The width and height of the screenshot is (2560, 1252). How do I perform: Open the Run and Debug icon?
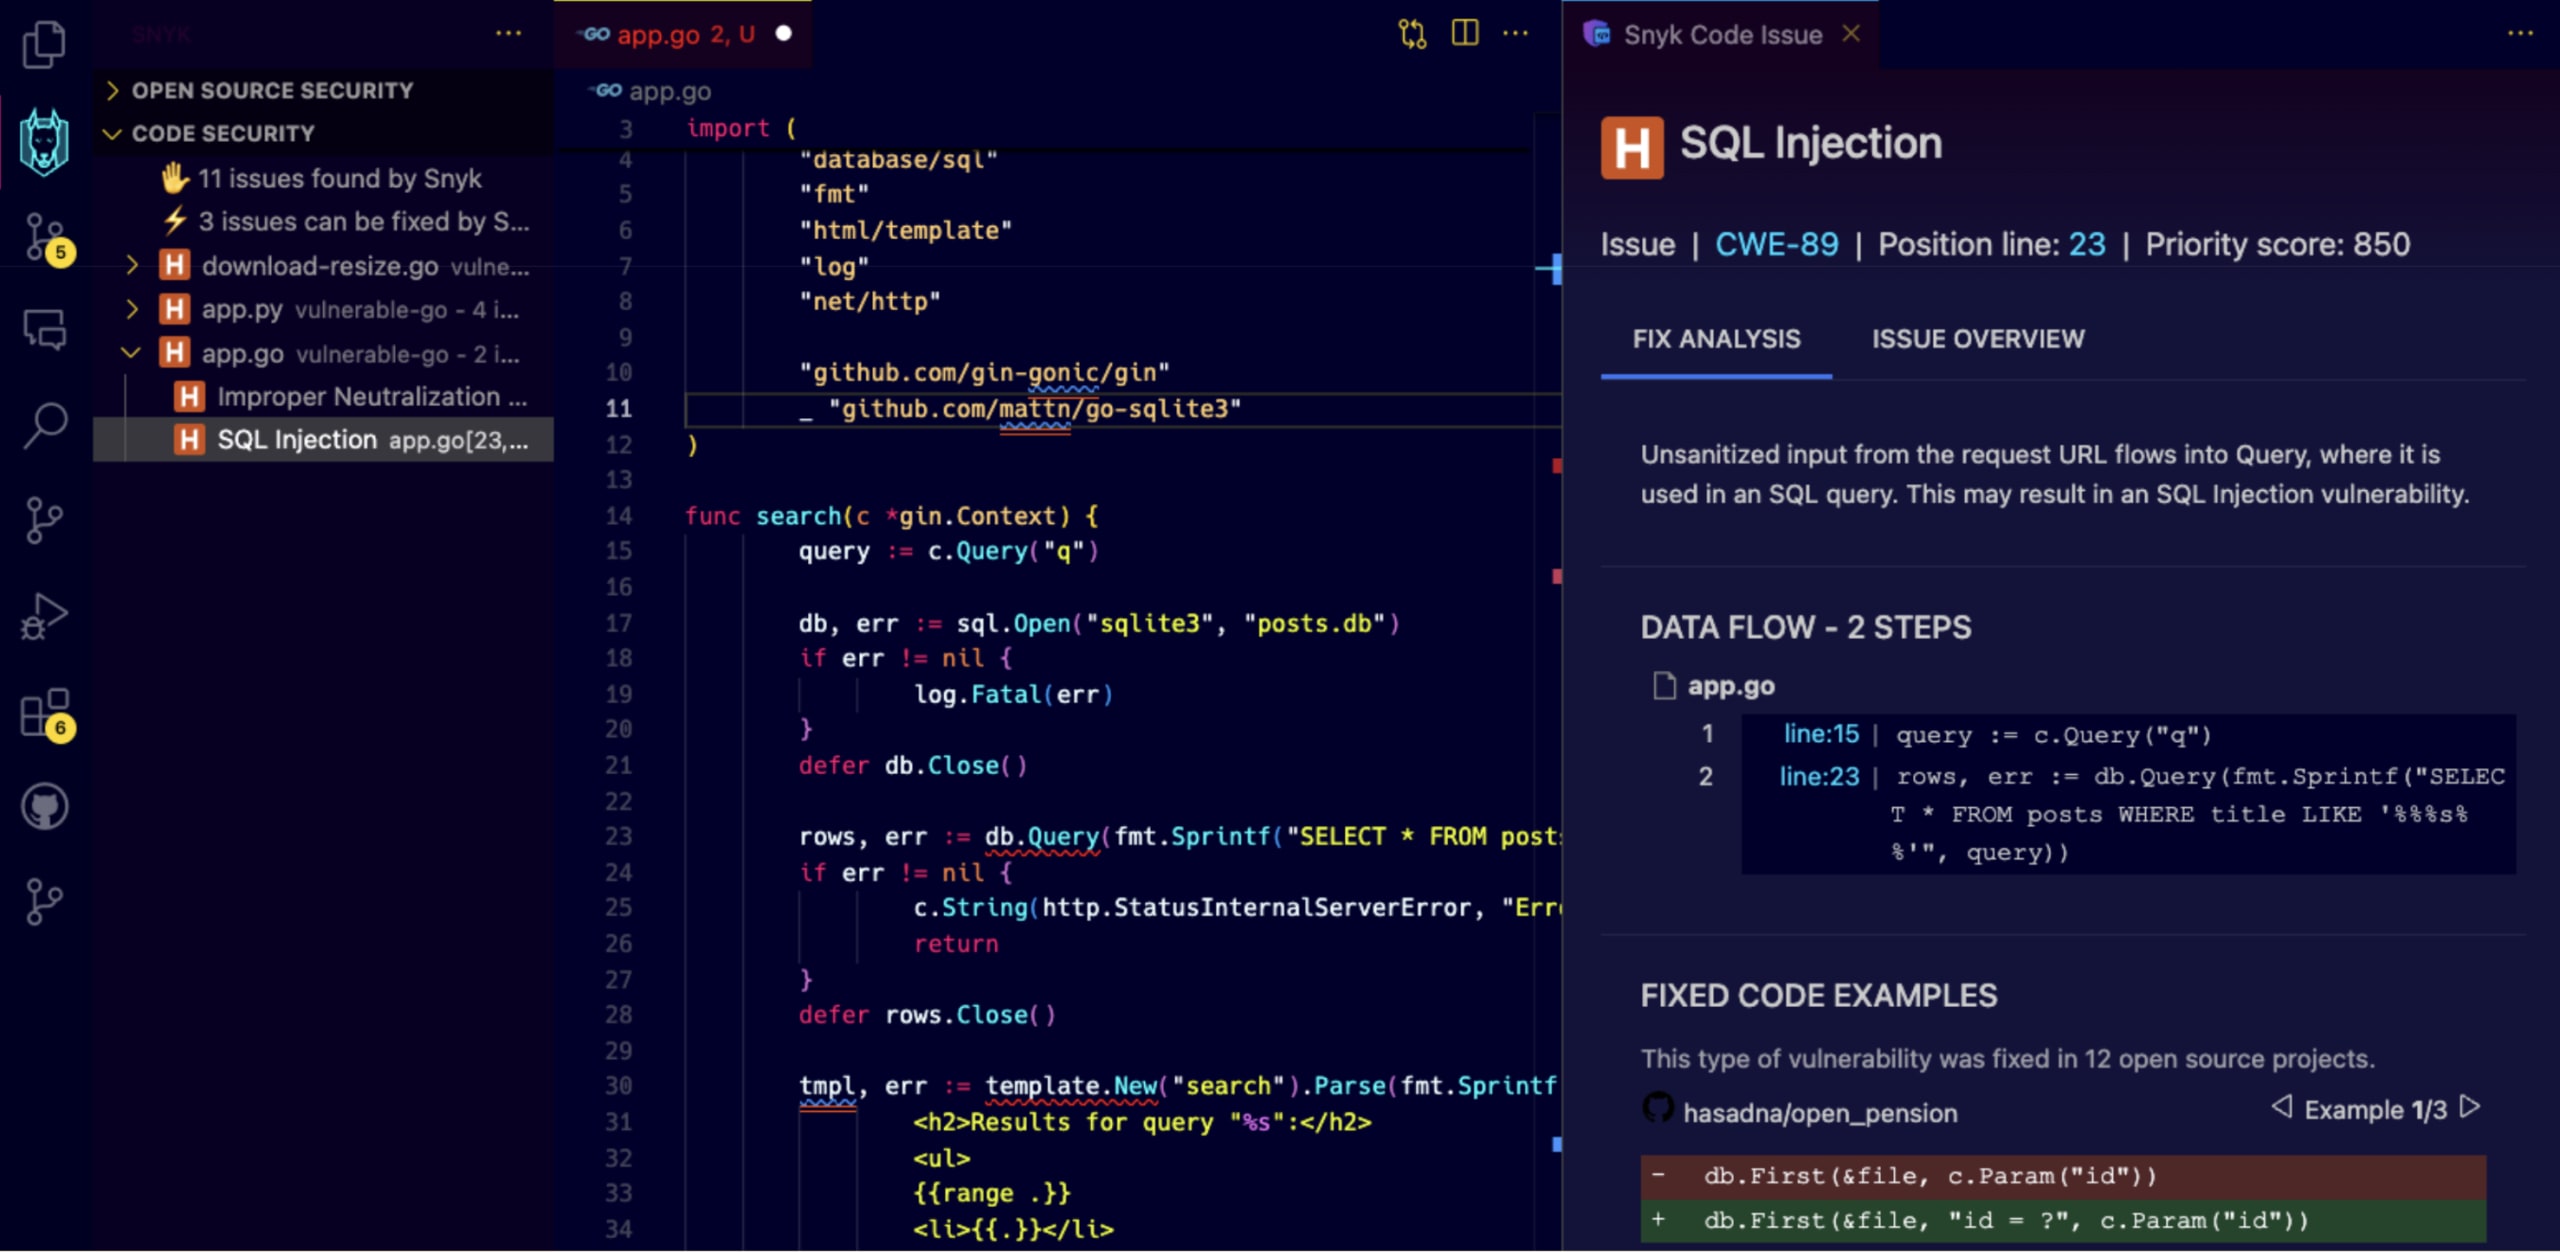point(45,617)
